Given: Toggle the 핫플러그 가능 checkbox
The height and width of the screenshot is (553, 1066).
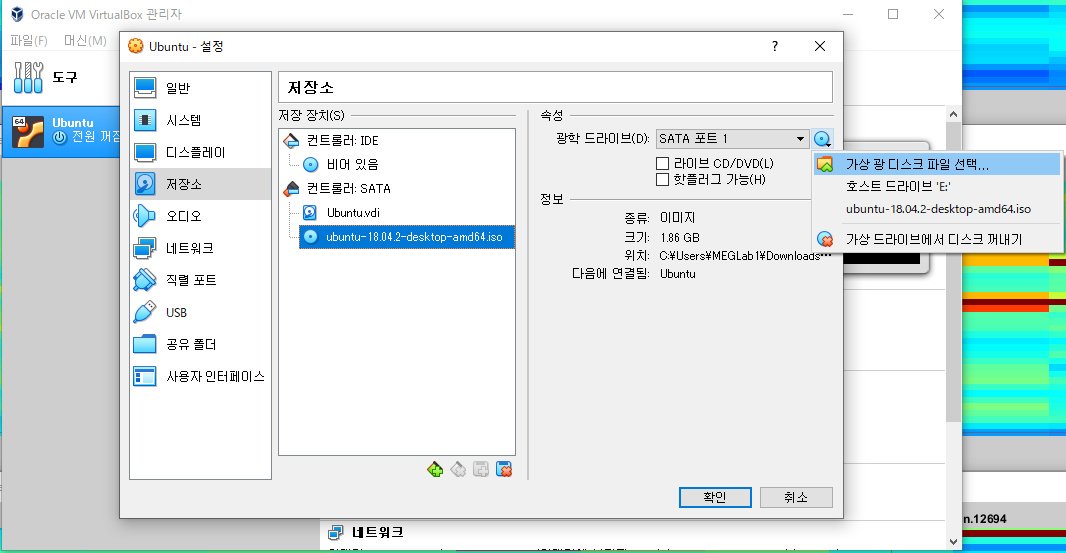Looking at the screenshot, I should point(662,180).
